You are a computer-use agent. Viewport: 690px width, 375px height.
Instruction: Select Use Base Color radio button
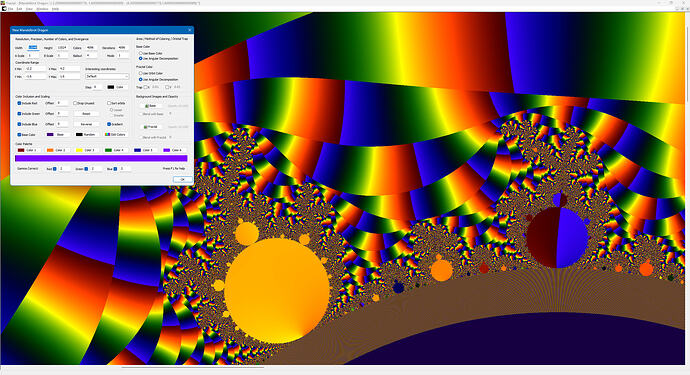[x=140, y=53]
